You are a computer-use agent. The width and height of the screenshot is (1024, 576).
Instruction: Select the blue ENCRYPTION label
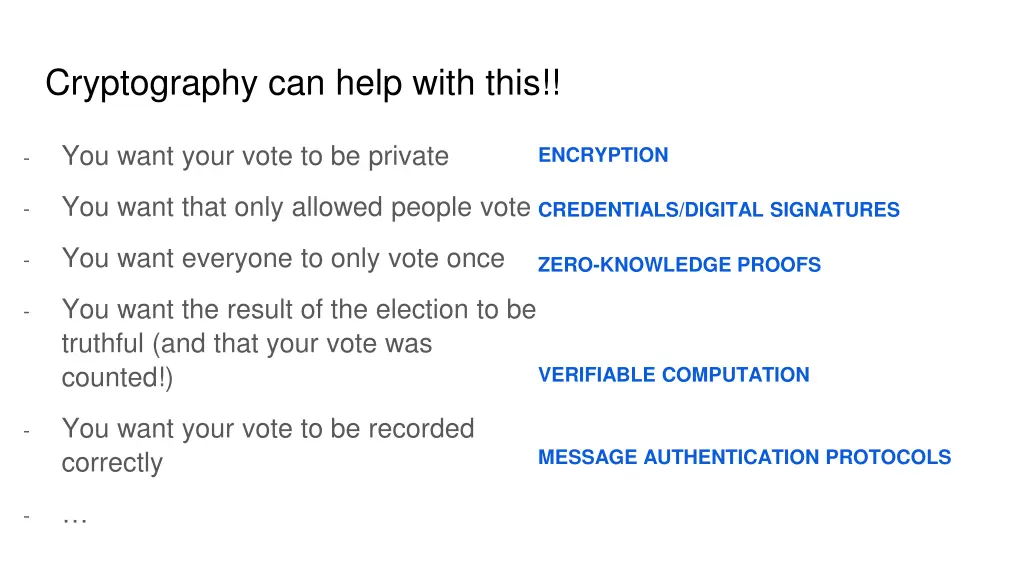click(603, 155)
